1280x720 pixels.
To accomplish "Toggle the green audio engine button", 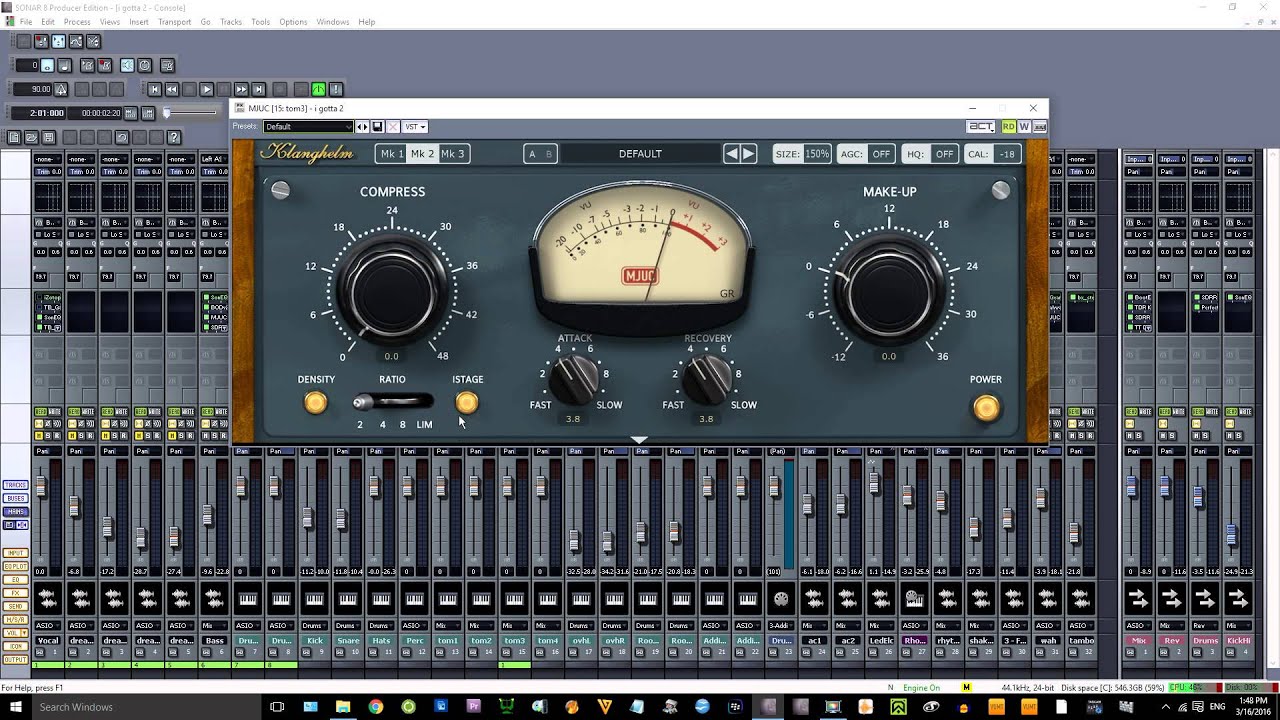I will [318, 89].
